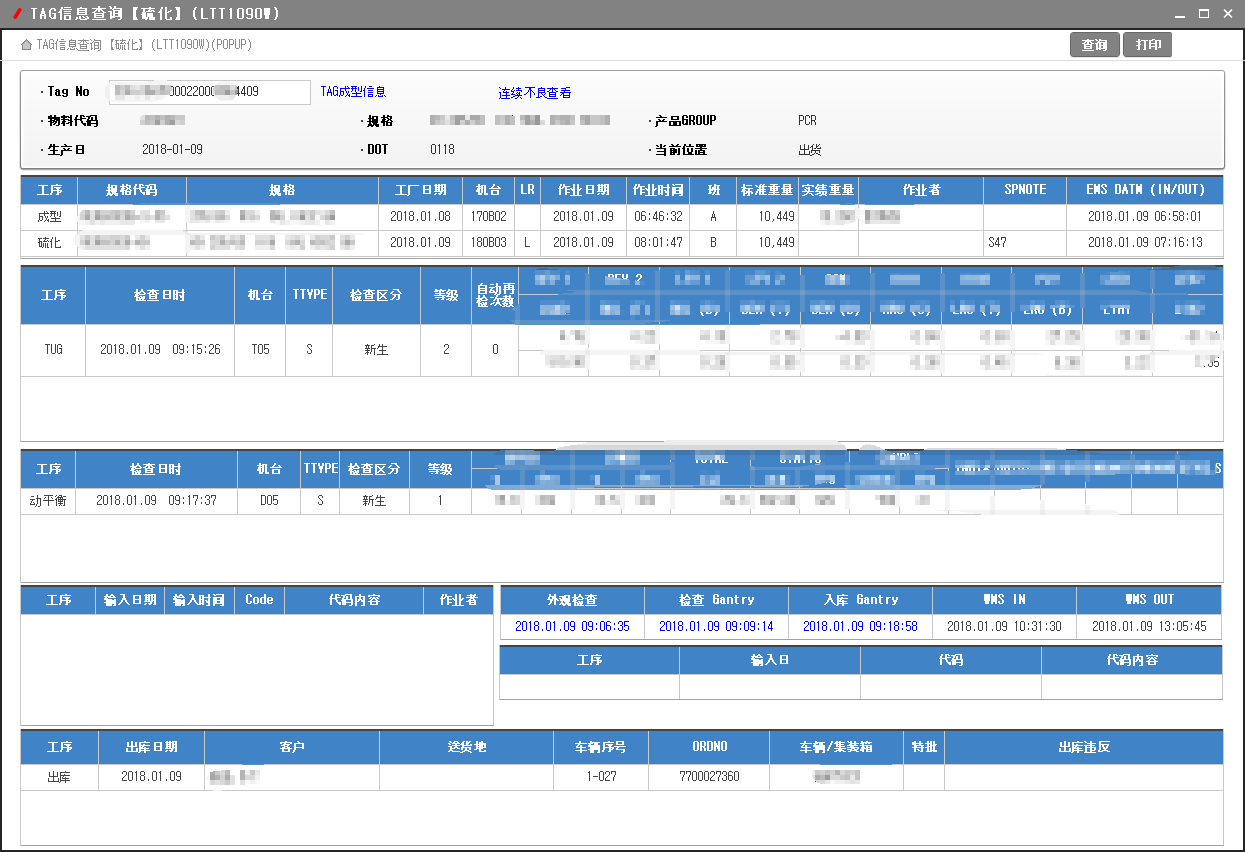Screen dimensions: 1245x852
Task: Click the red app icon in title bar
Action: click(x=17, y=13)
